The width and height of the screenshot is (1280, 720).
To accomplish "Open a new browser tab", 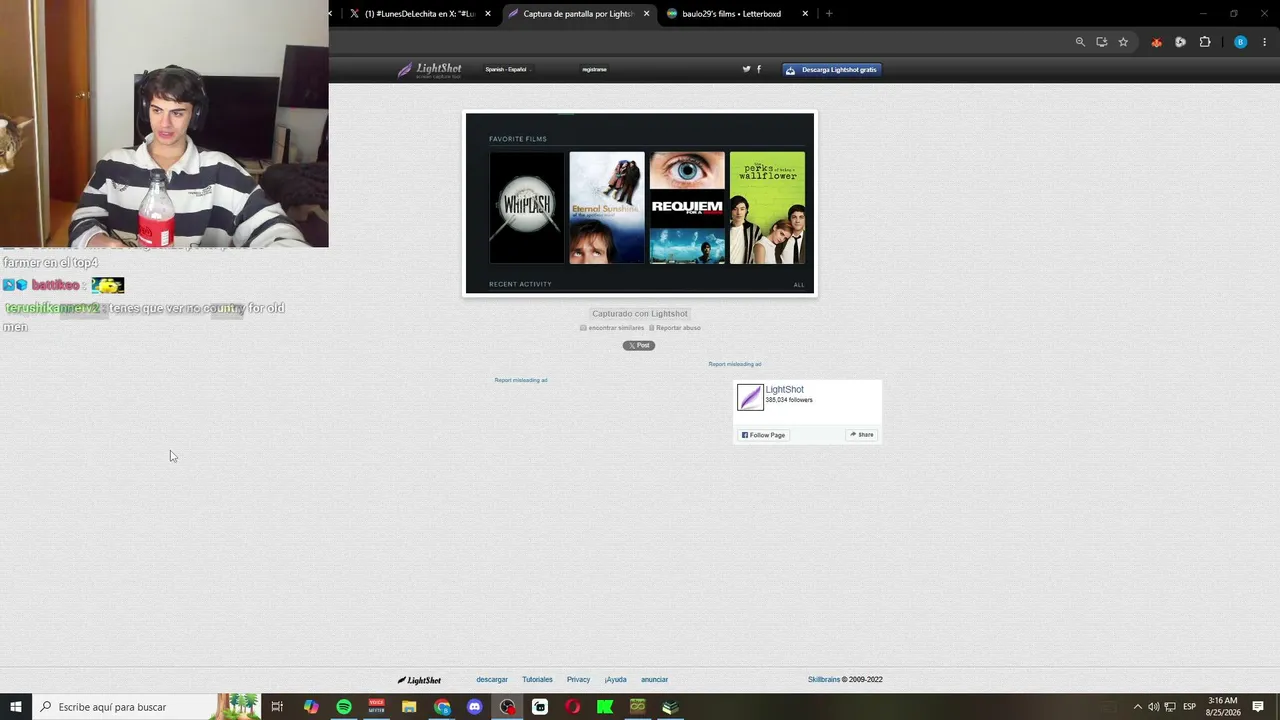I will 829,14.
